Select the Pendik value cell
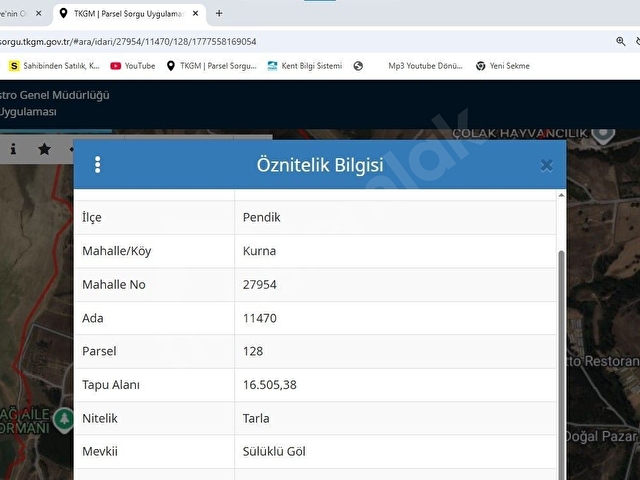This screenshot has width=640, height=480. (395, 218)
